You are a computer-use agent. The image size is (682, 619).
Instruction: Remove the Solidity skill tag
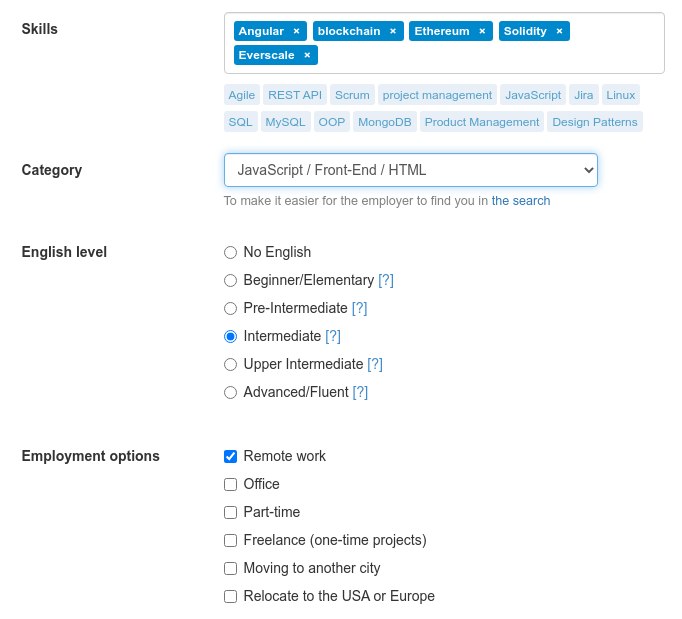[x=559, y=31]
